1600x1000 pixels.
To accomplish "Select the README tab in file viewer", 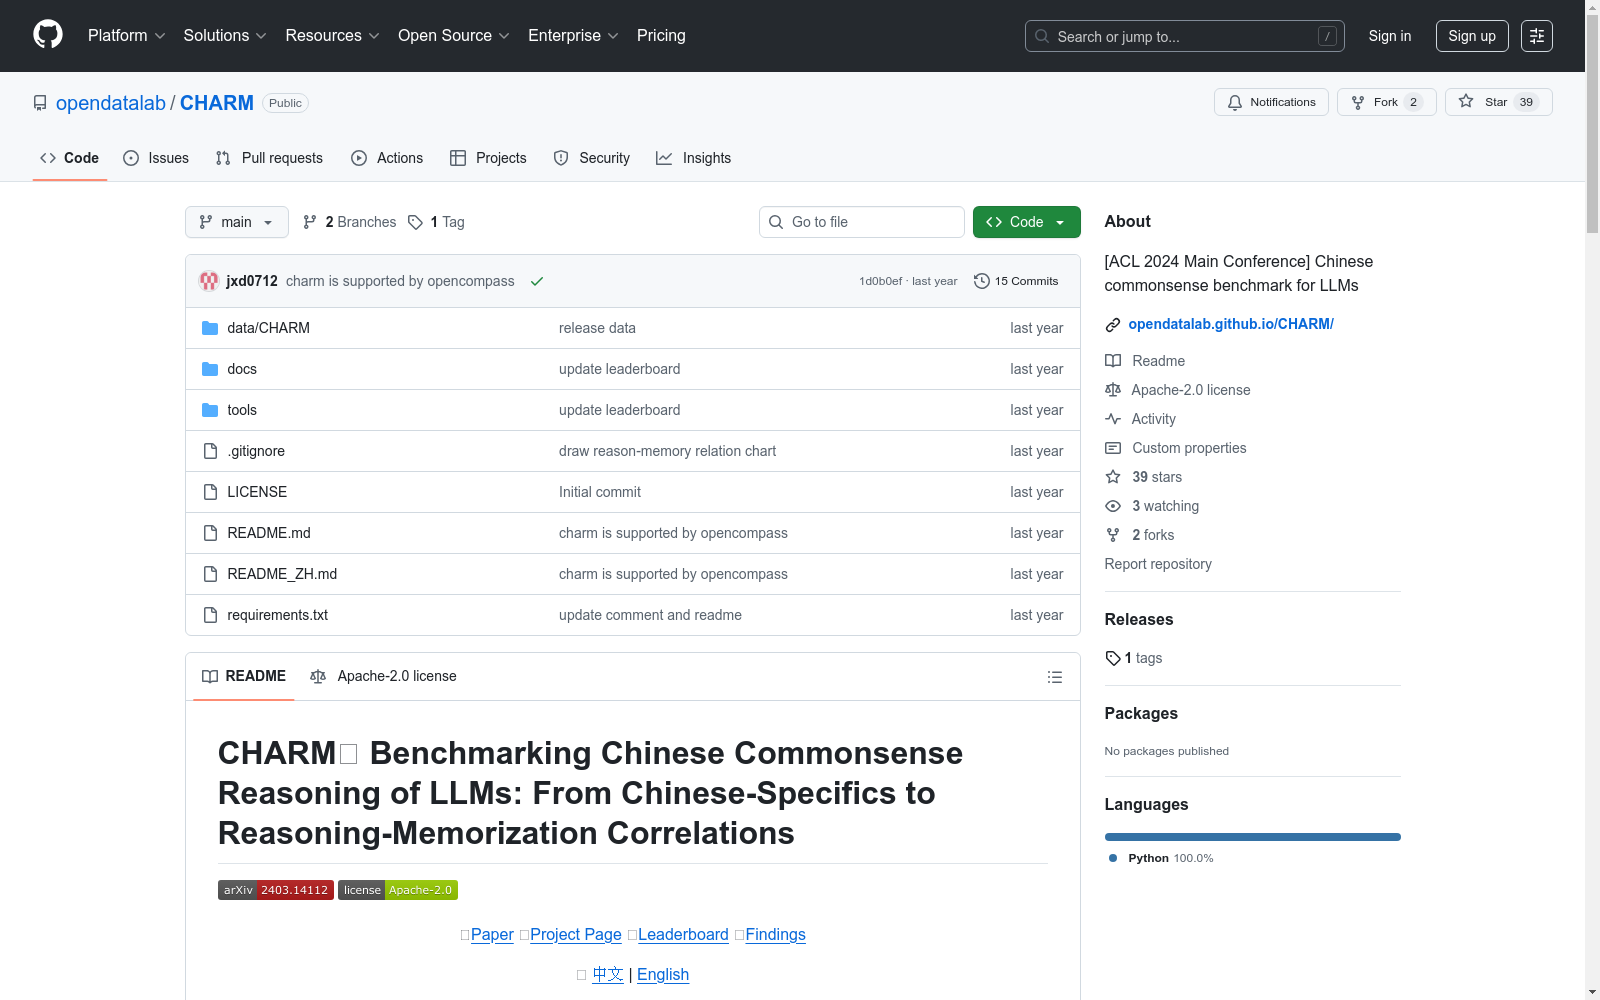I will tap(244, 676).
